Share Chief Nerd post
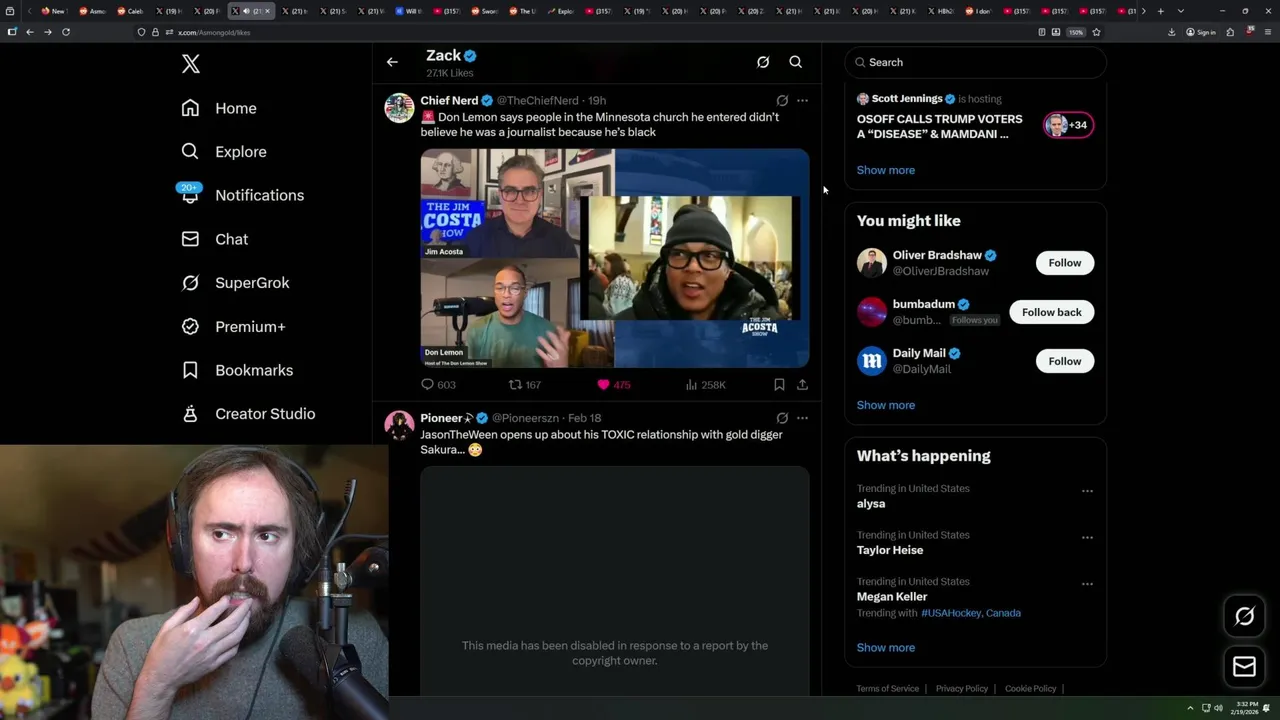 point(802,385)
